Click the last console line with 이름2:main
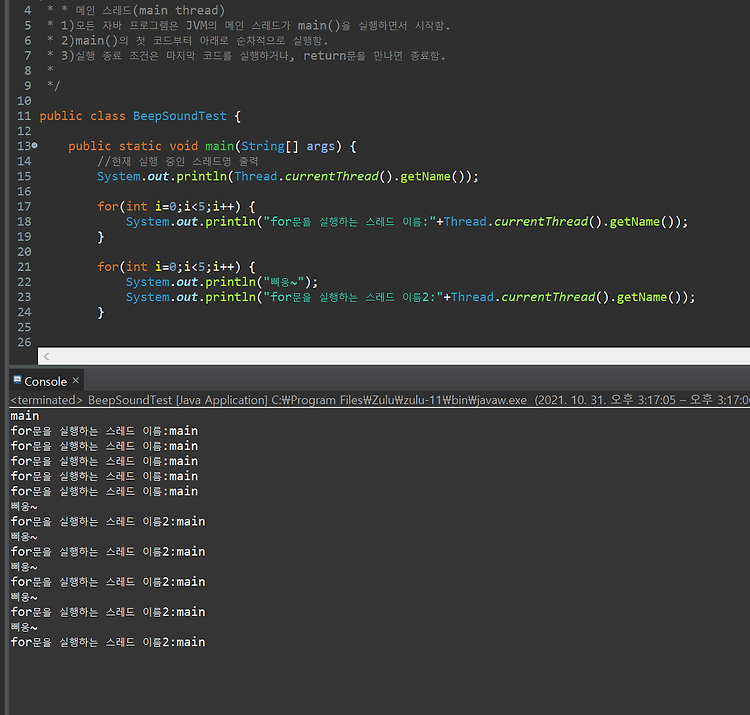Viewport: 750px width, 715px height. pos(108,642)
